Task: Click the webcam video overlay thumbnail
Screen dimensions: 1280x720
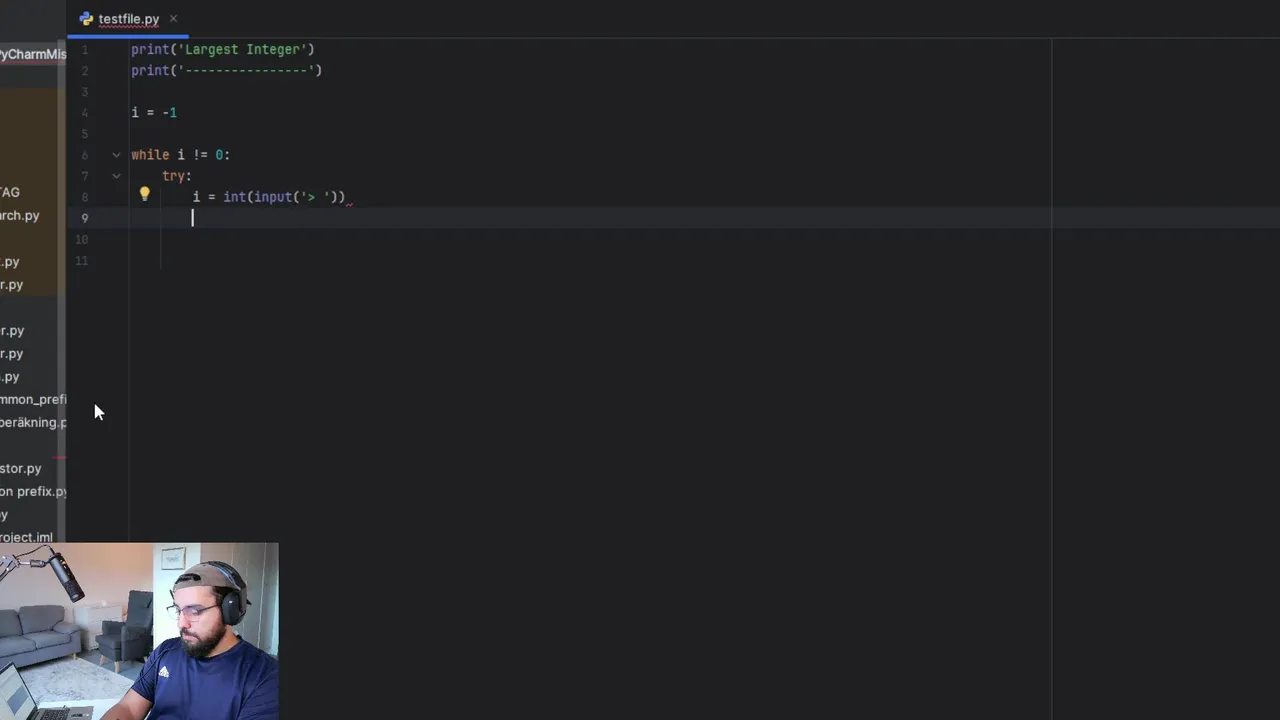Action: click(x=139, y=631)
